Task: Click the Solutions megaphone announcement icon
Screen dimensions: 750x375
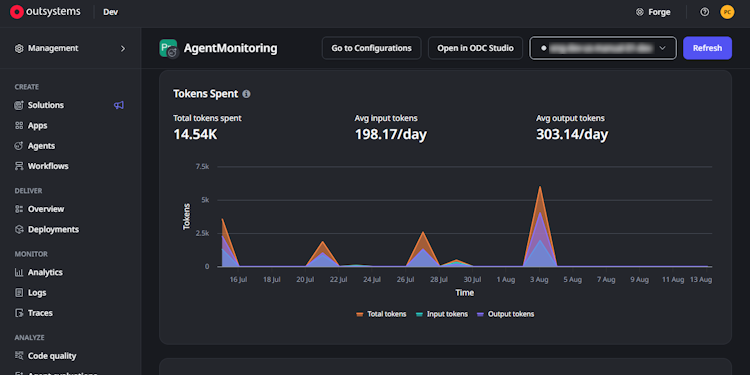Action: (x=119, y=105)
